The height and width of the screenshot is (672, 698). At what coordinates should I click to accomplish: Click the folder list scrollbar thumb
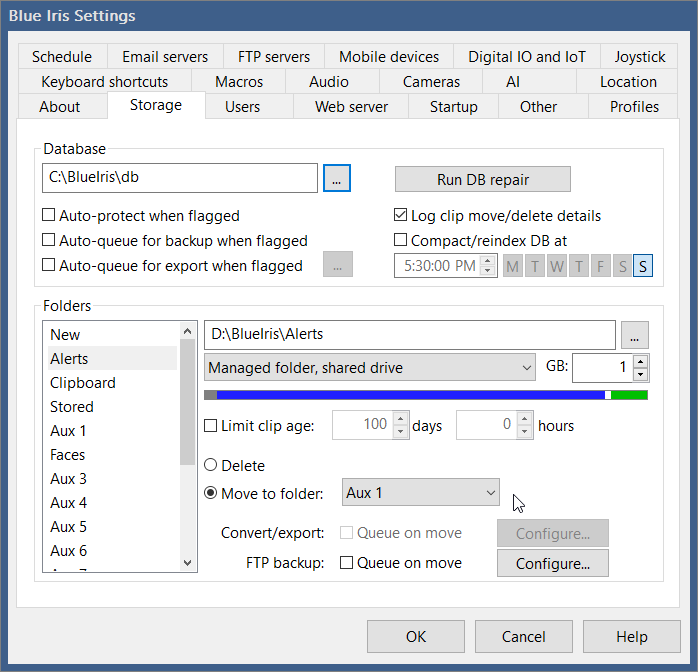pyautogui.click(x=187, y=402)
